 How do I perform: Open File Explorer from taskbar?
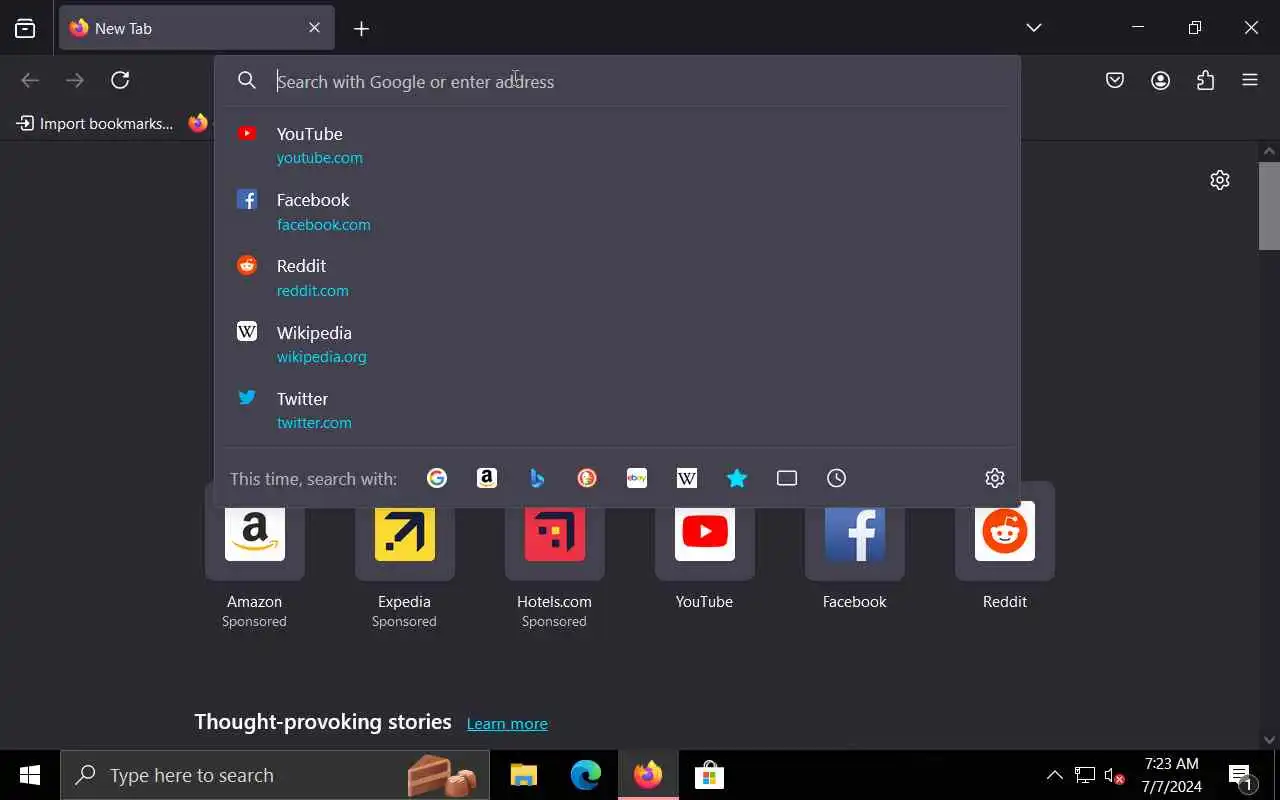point(524,775)
